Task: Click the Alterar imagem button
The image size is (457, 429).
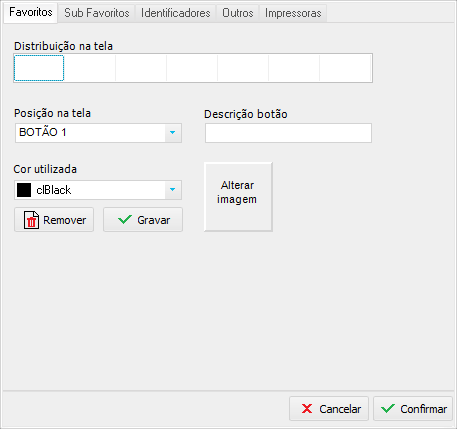Action: pos(238,197)
